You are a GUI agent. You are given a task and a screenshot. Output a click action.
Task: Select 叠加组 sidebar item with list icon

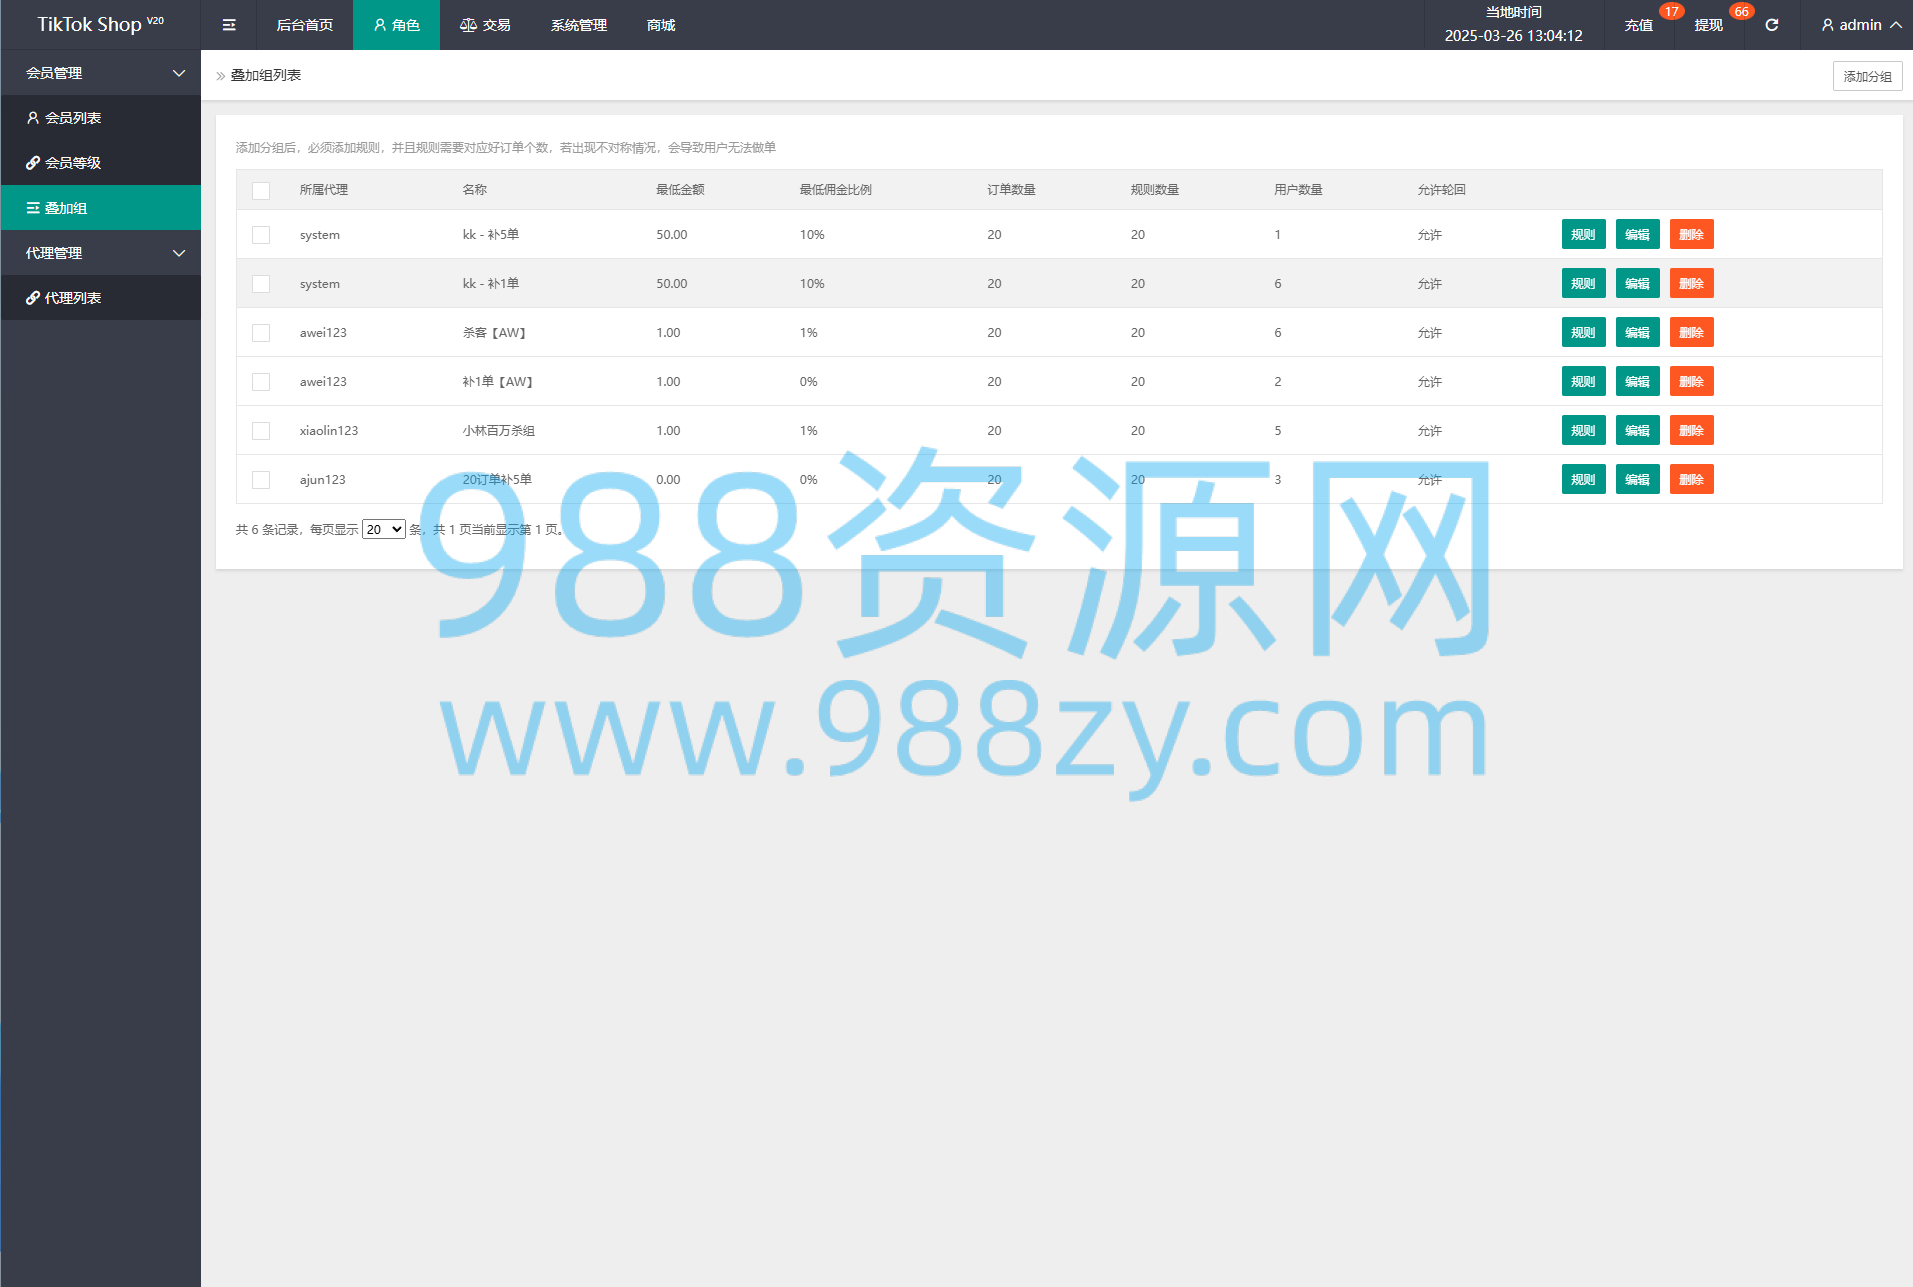(57, 208)
